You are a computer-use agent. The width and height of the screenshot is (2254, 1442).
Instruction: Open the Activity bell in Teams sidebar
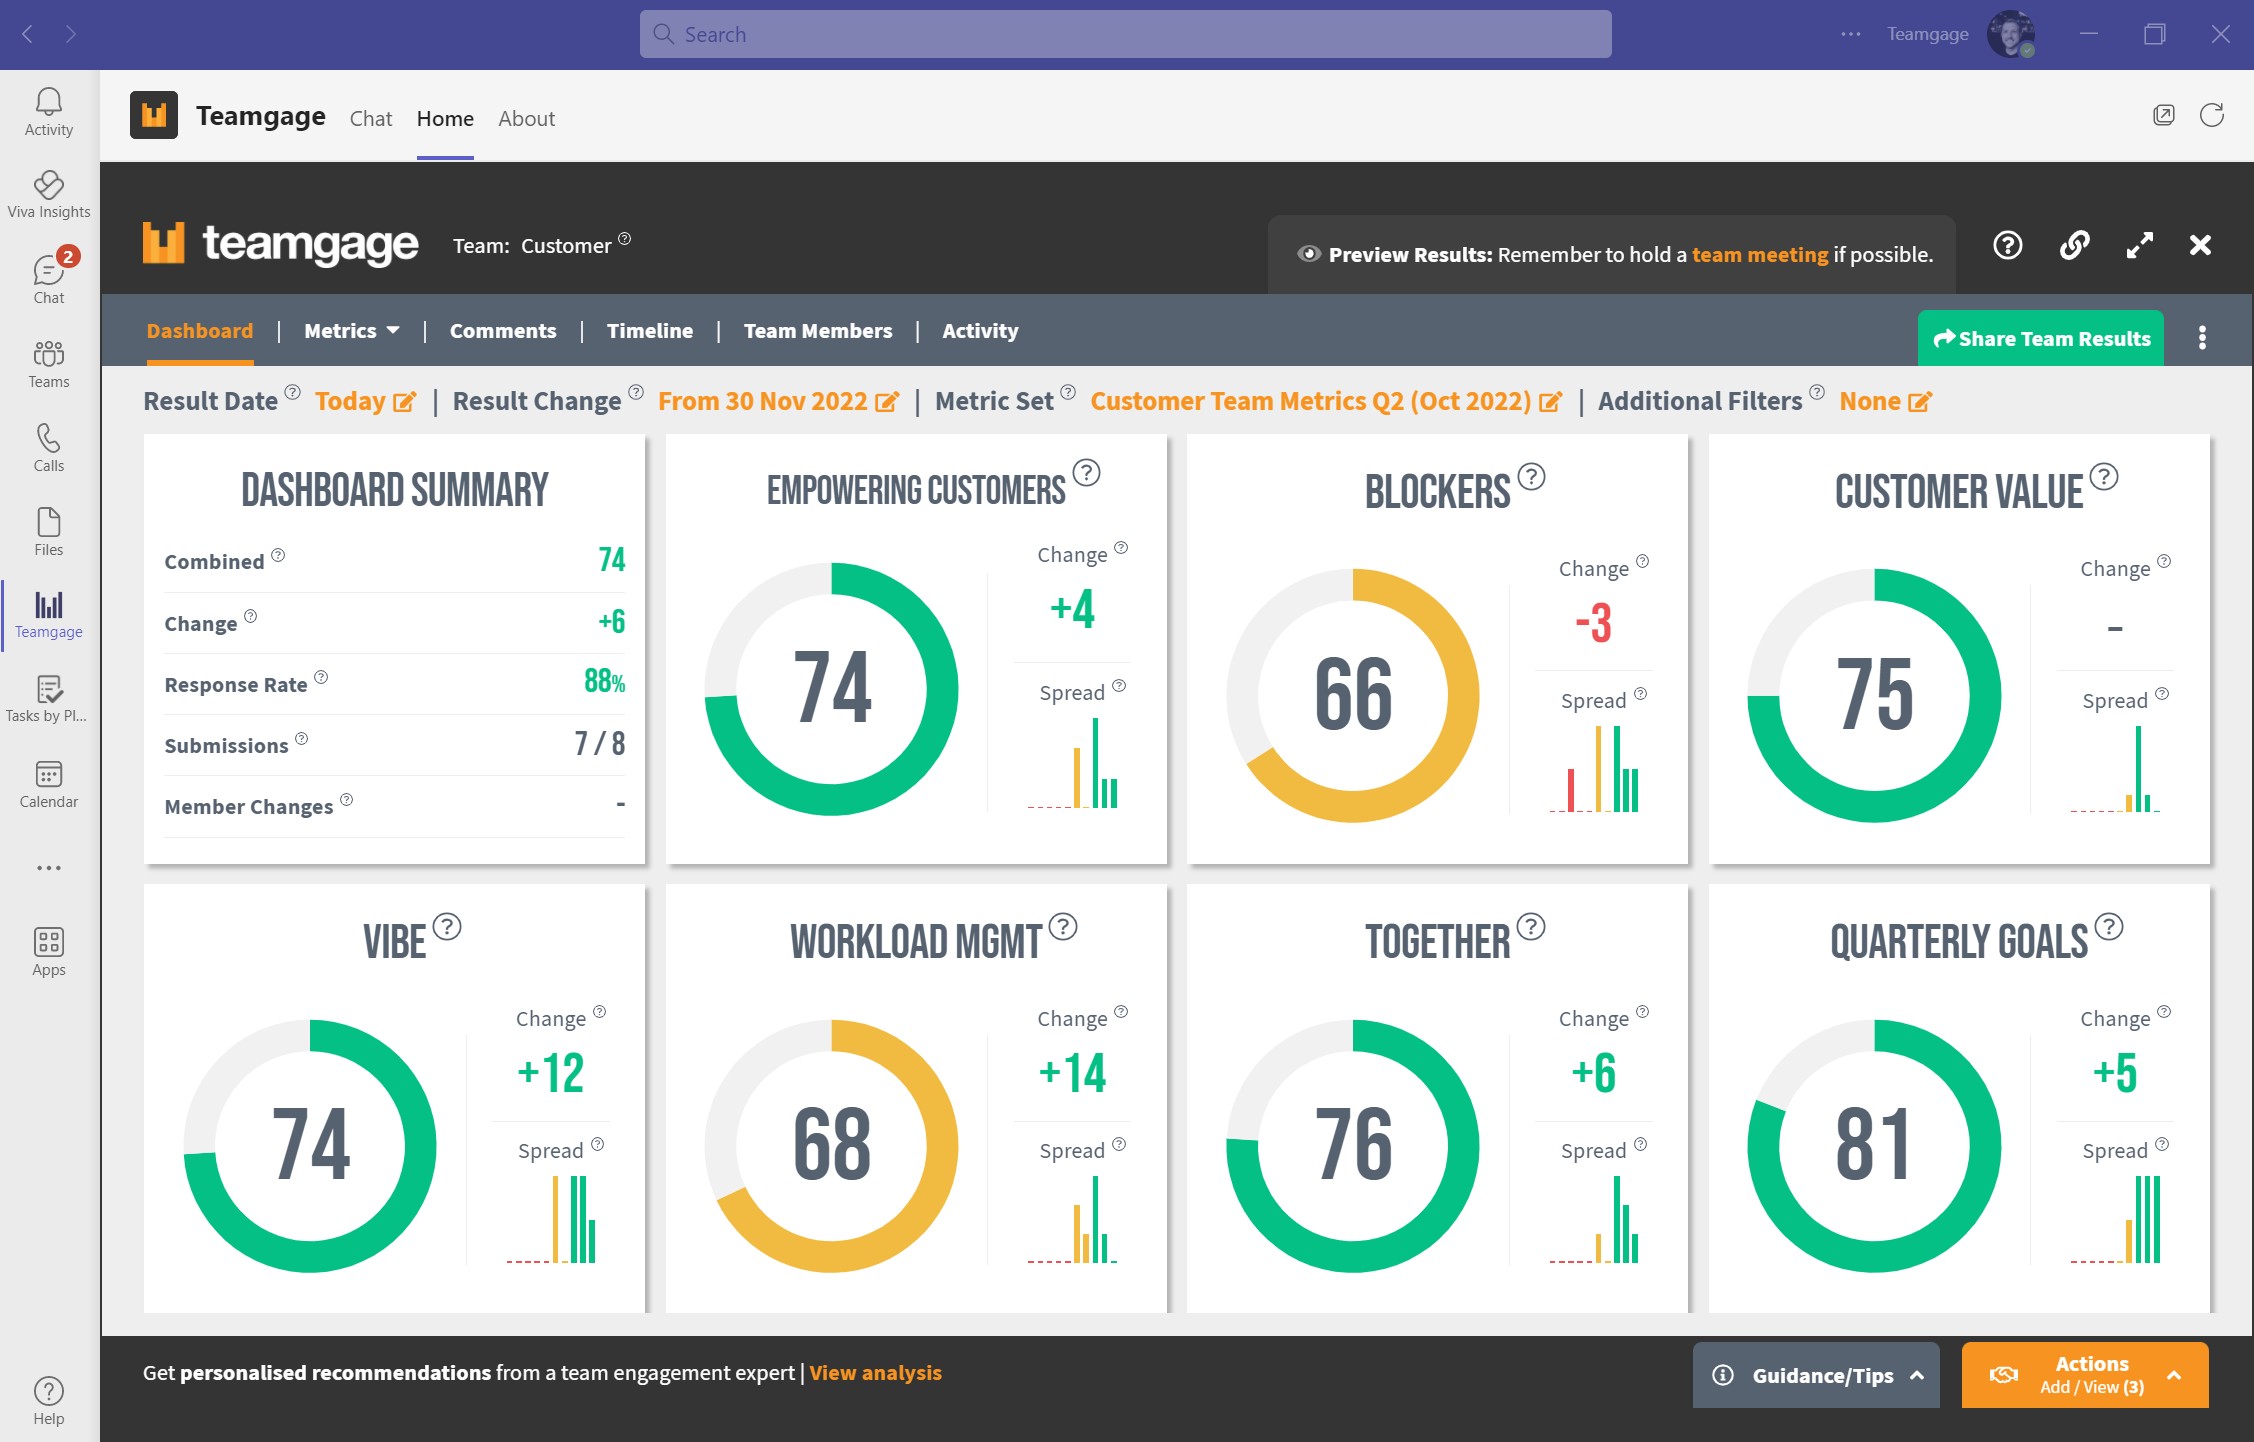pyautogui.click(x=48, y=111)
